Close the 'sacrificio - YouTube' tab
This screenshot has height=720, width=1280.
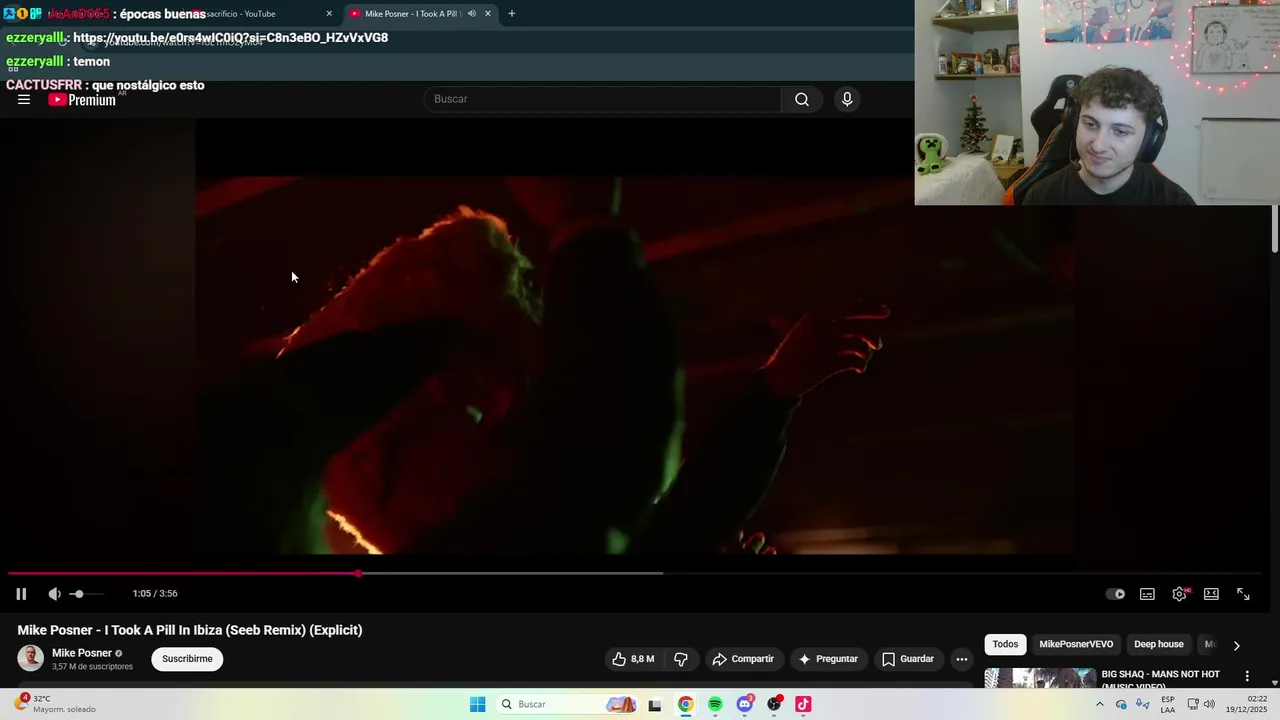point(329,14)
